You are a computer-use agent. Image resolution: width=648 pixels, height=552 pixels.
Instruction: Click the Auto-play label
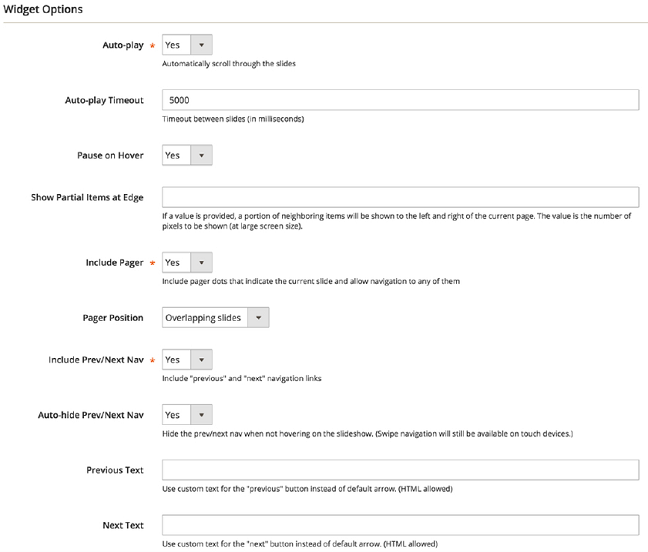coord(123,45)
